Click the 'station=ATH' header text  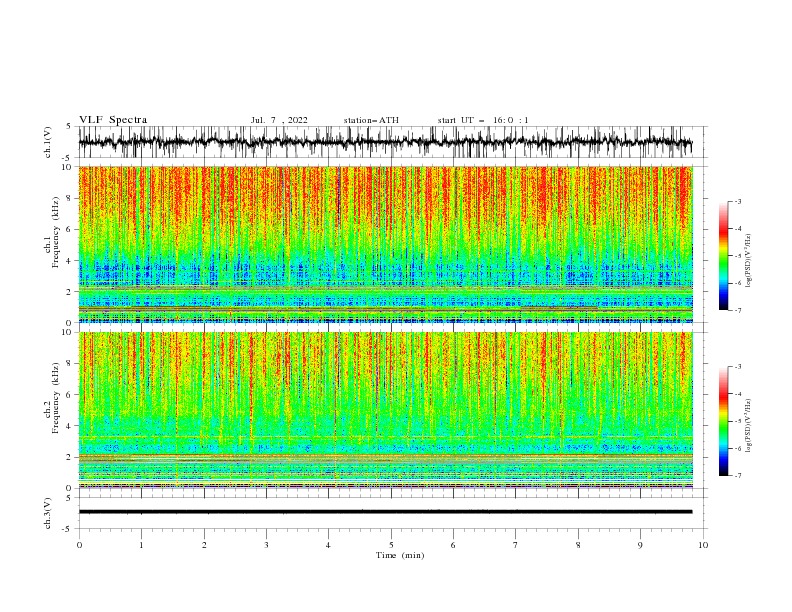pyautogui.click(x=371, y=120)
